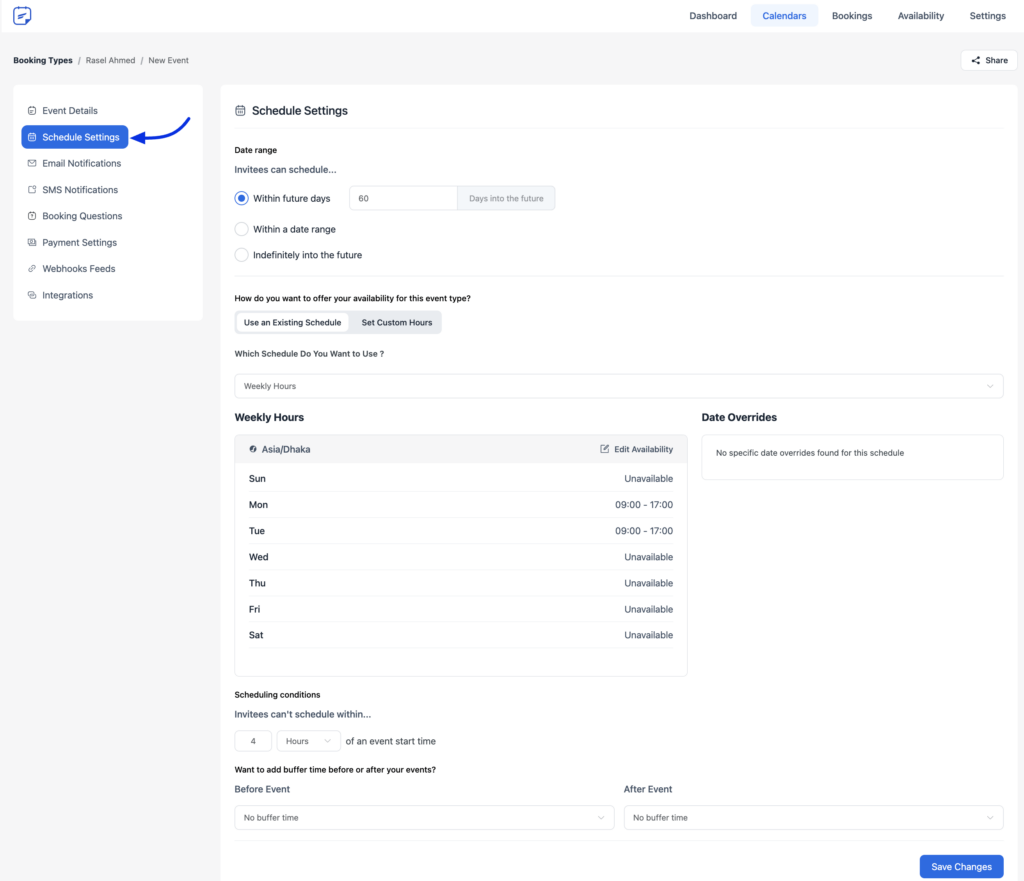Edit the days into the future value
Screen dimensions: 1024x881
coord(403,198)
